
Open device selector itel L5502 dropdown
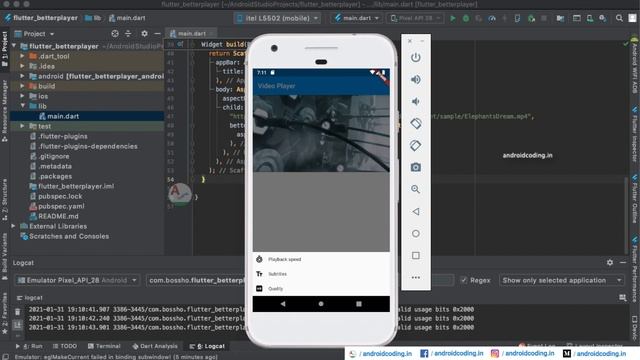coord(278,18)
